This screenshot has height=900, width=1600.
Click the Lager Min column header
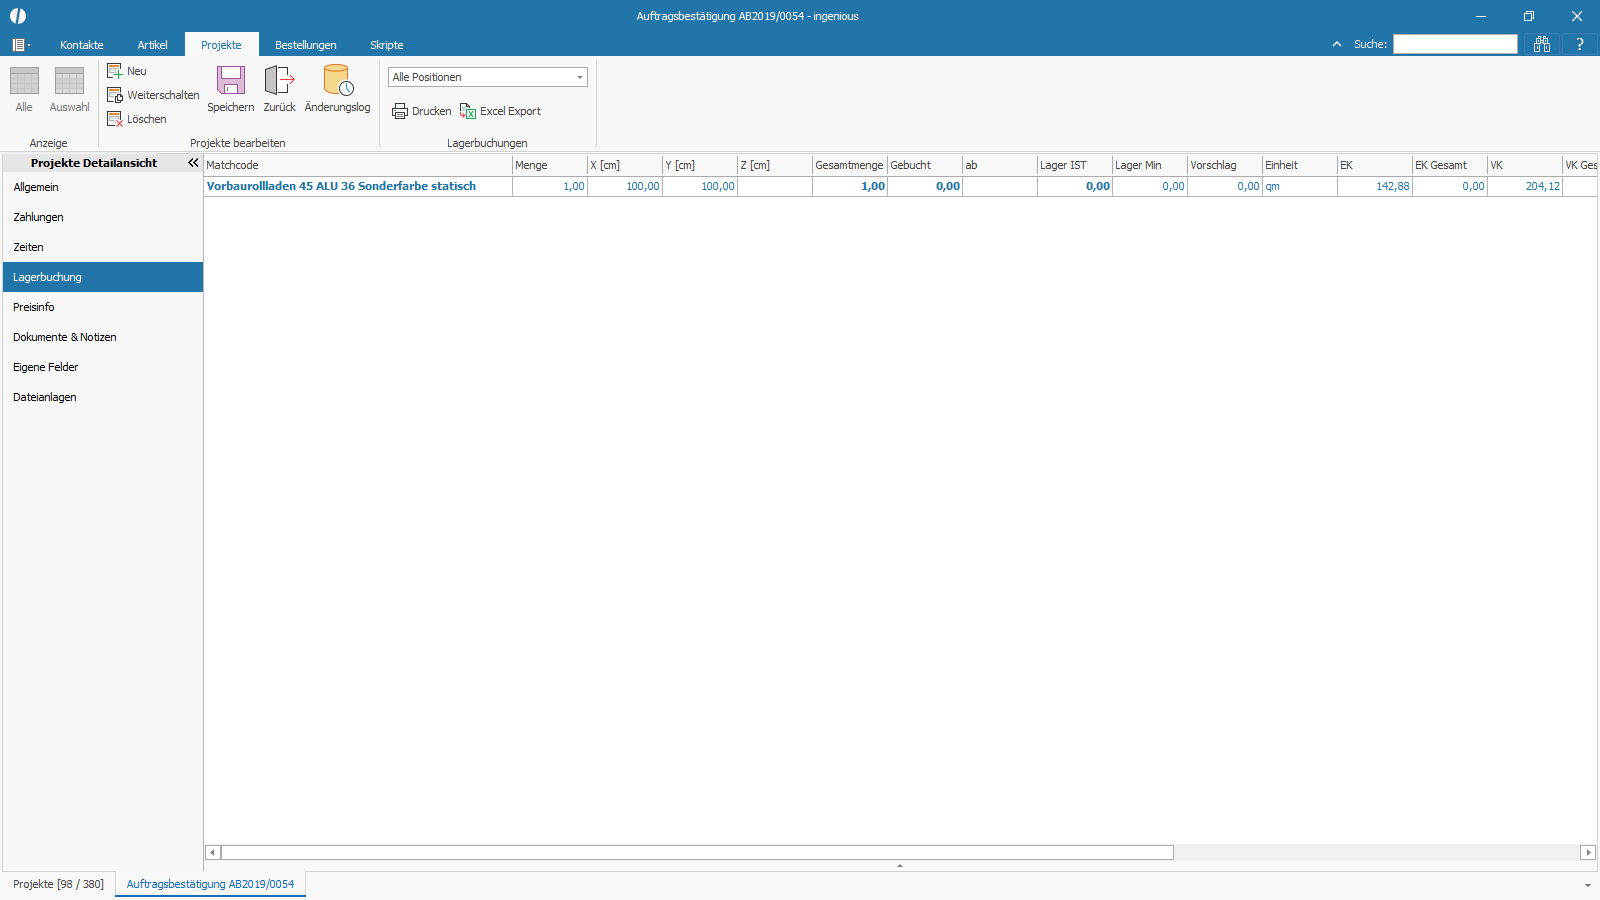1150,165
